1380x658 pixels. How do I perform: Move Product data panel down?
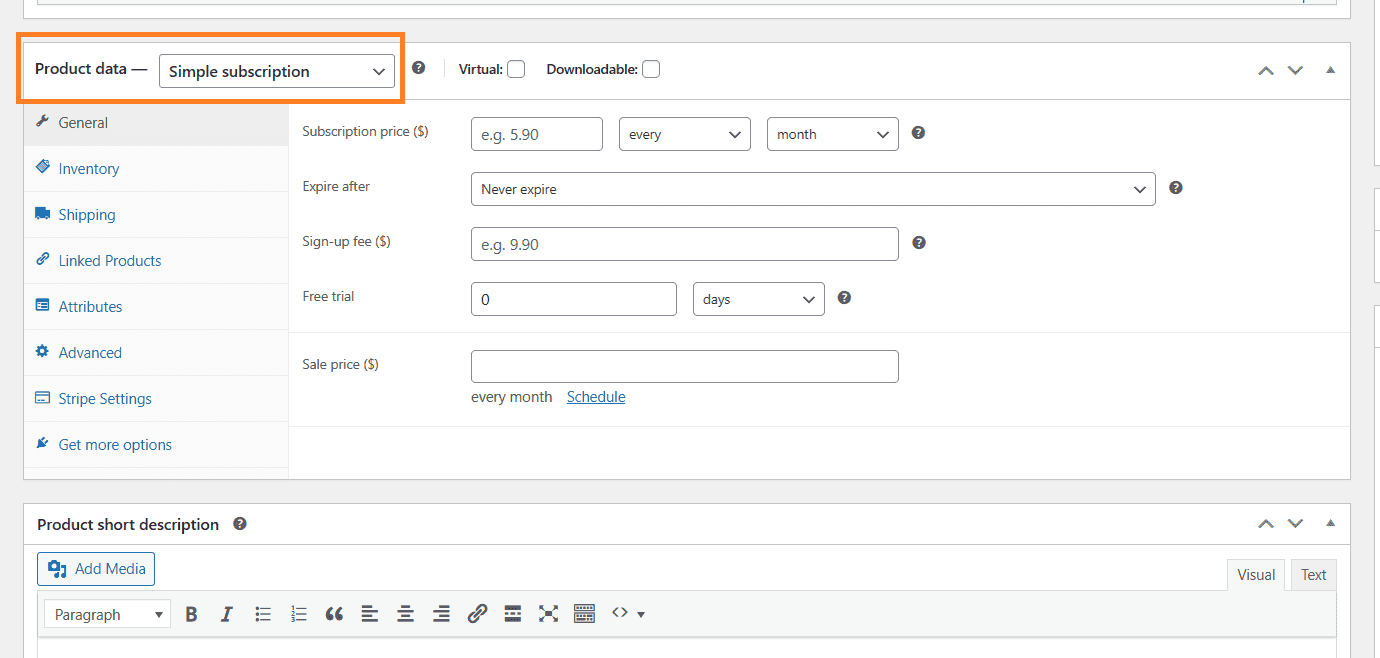(x=1295, y=70)
